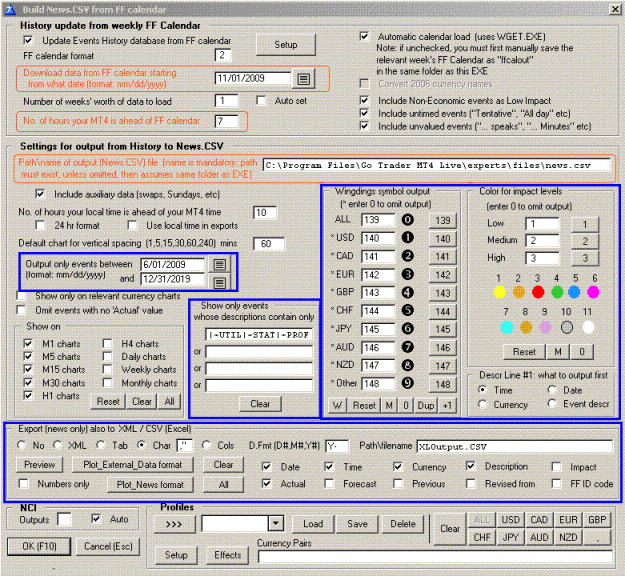625x576 pixels.
Task: Click the 139 button for ALL row
Action: 442,220
